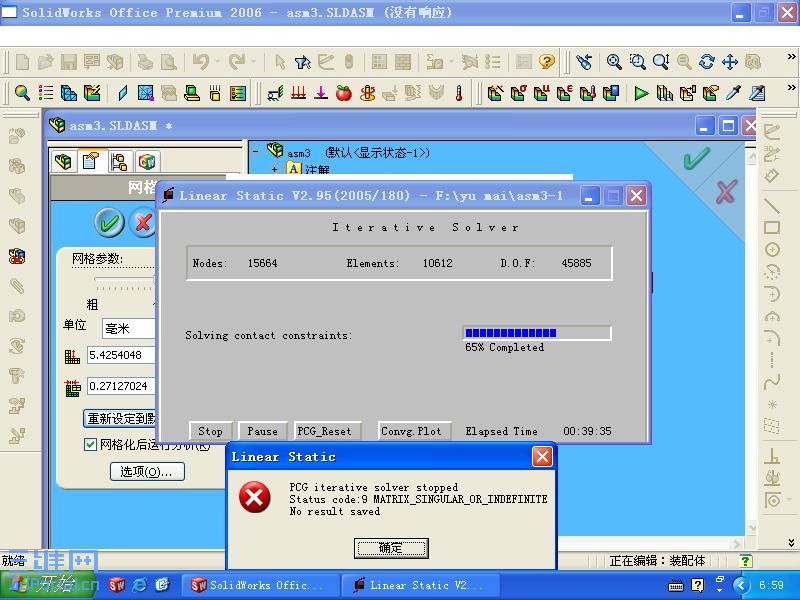Click the Zoom to Fit magnifier icon
This screenshot has height=600, width=800.
614,62
